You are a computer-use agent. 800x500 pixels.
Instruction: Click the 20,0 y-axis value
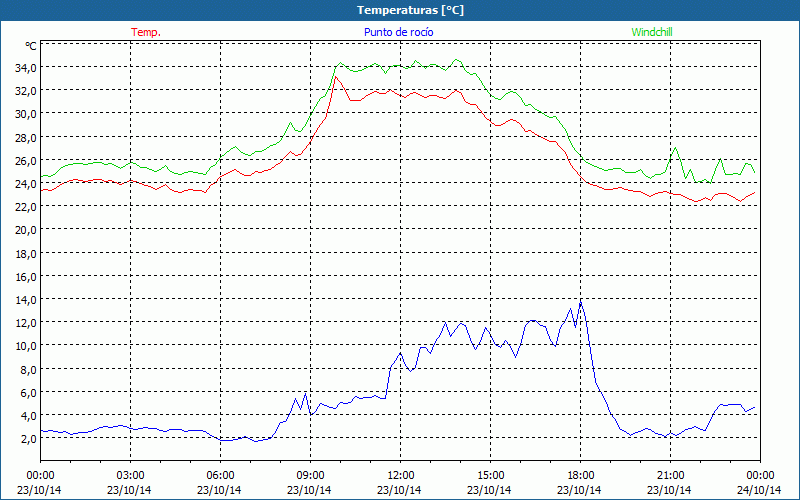(x=26, y=230)
